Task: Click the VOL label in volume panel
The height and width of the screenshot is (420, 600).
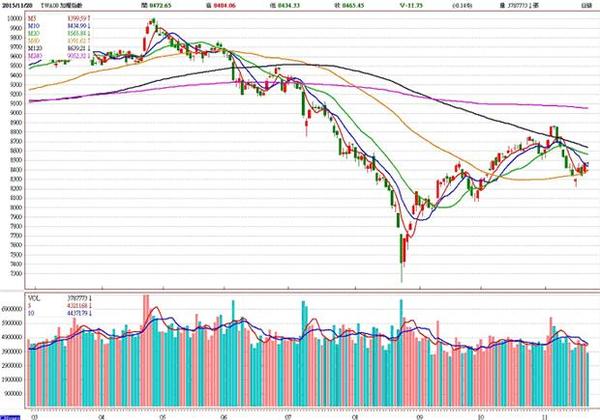Action: click(35, 297)
